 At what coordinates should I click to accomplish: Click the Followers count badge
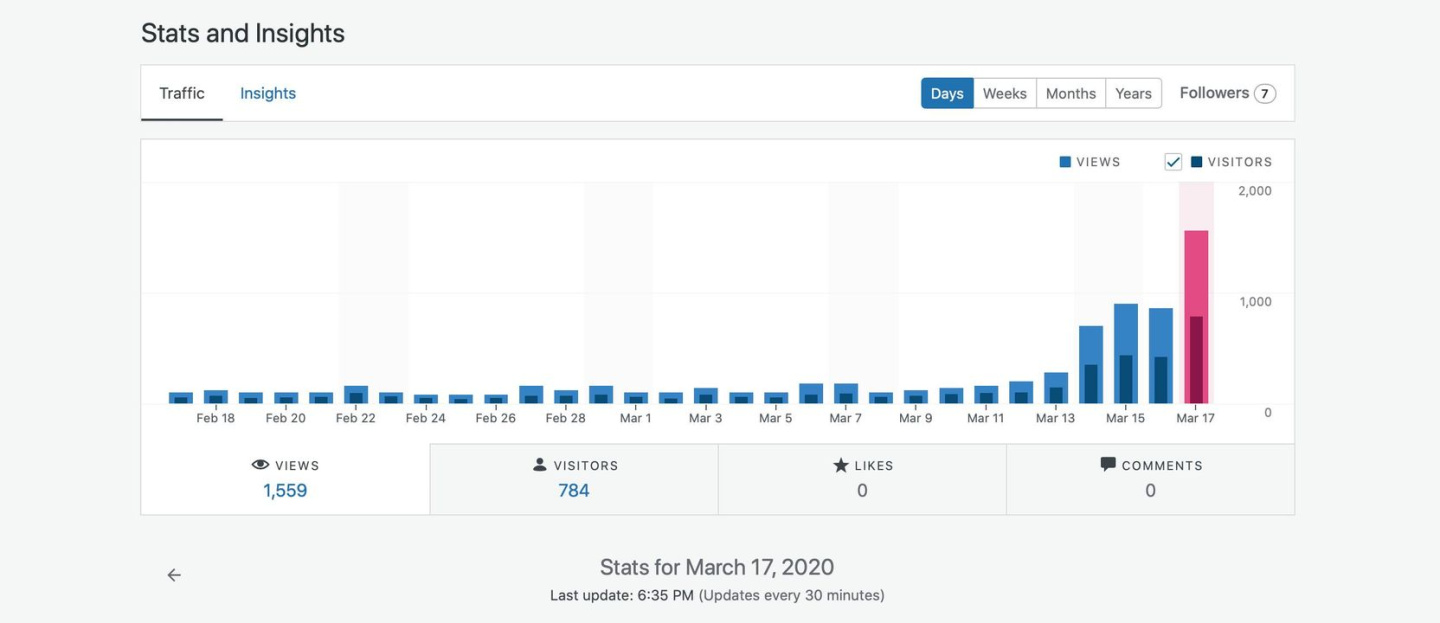[x=1265, y=94]
